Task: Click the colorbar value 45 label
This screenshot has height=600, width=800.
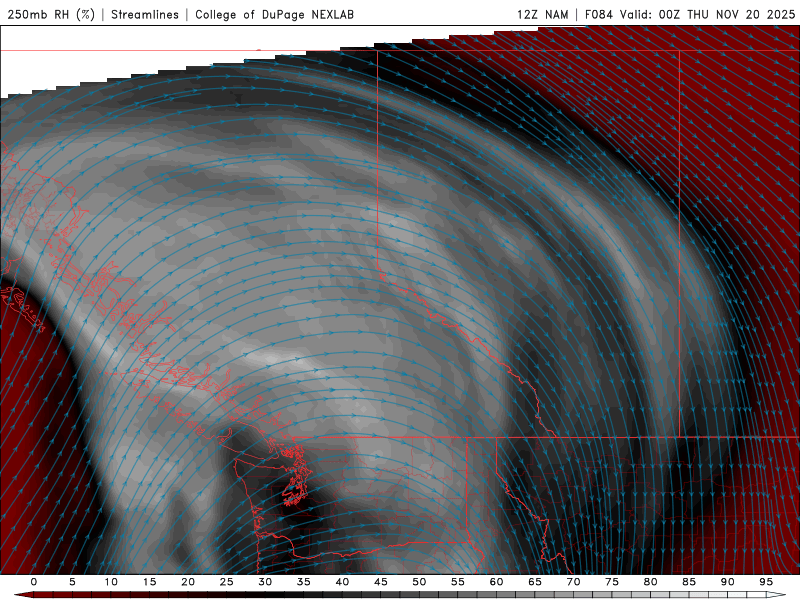Action: click(x=380, y=582)
